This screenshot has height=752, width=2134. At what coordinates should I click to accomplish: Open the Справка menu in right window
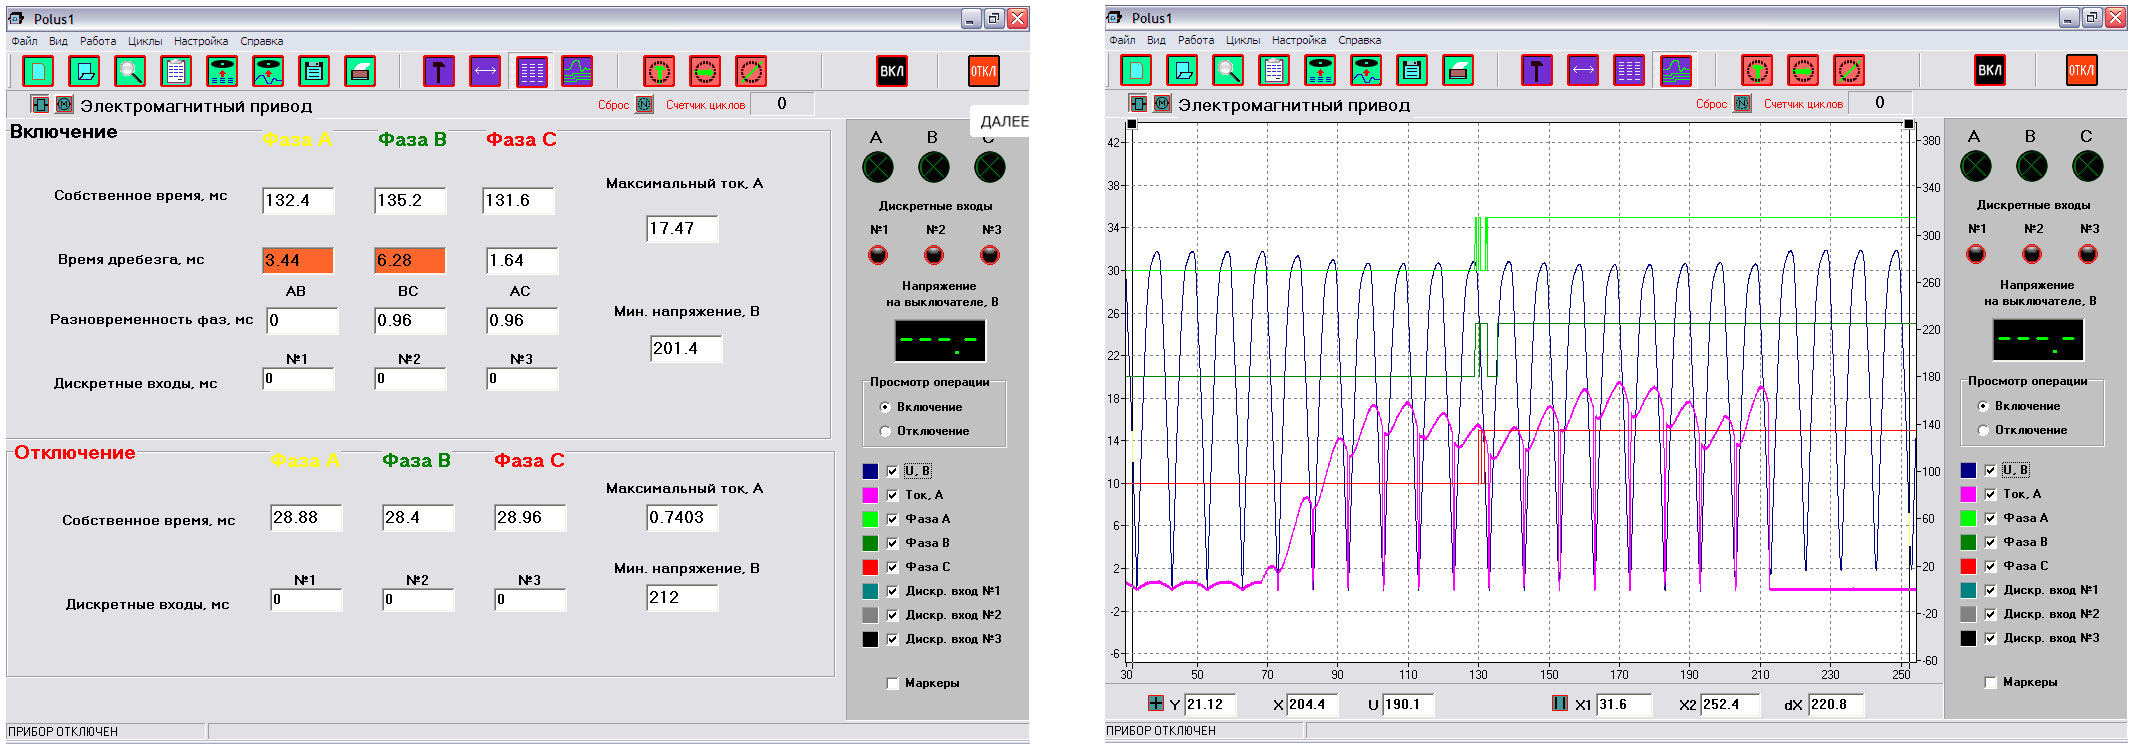(x=1360, y=40)
